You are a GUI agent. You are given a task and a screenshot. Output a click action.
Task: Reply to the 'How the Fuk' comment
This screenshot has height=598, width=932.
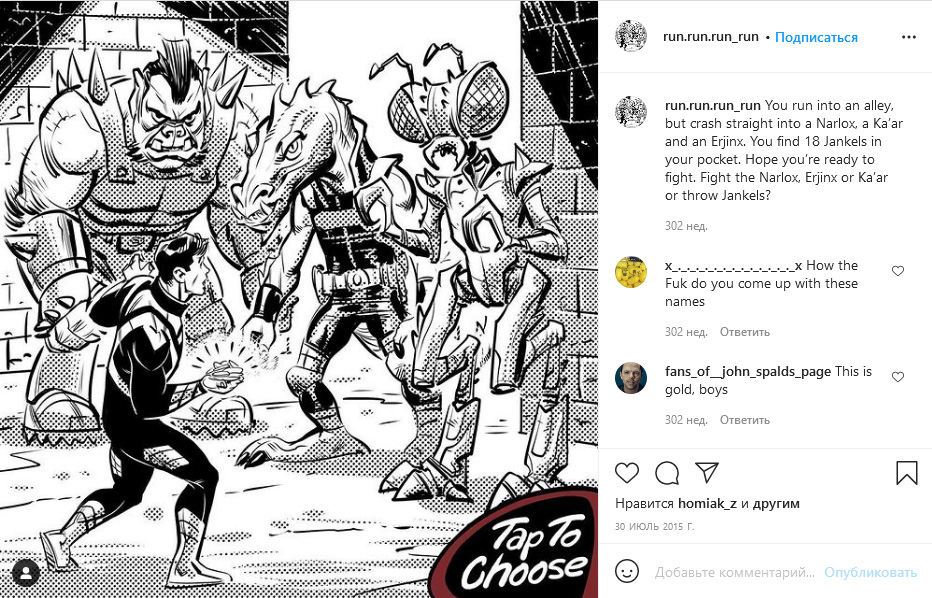point(745,332)
